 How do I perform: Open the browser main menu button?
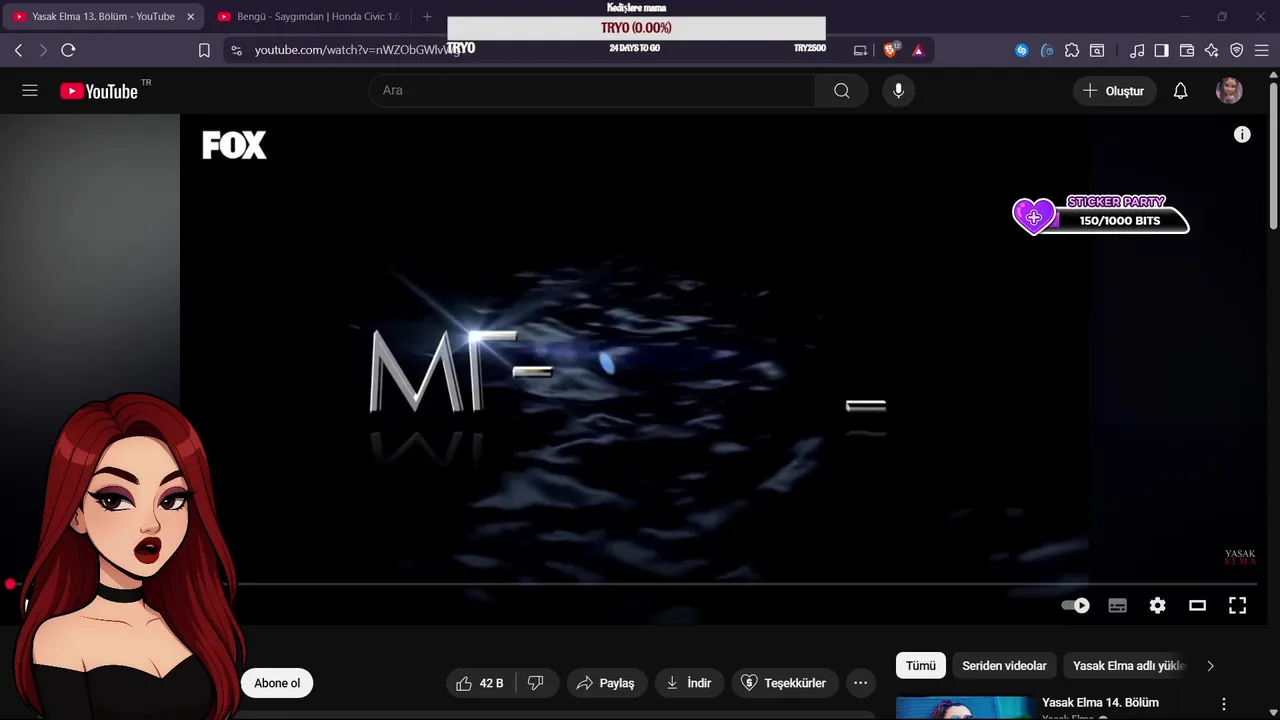pyautogui.click(x=1262, y=50)
